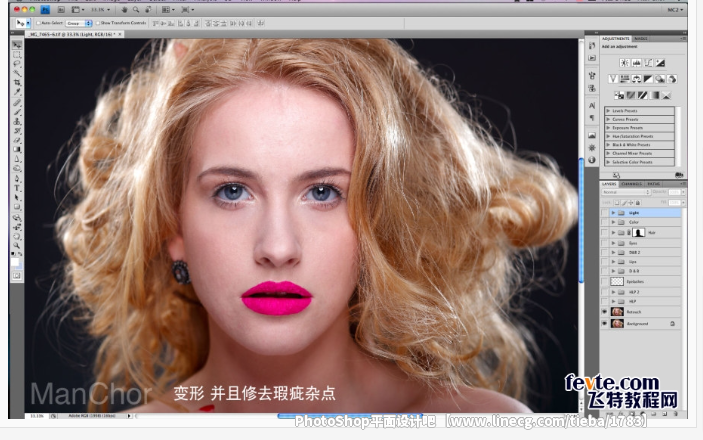The width and height of the screenshot is (703, 440).
Task: Select the Zoom tool in the toolbox
Action: pos(17,246)
